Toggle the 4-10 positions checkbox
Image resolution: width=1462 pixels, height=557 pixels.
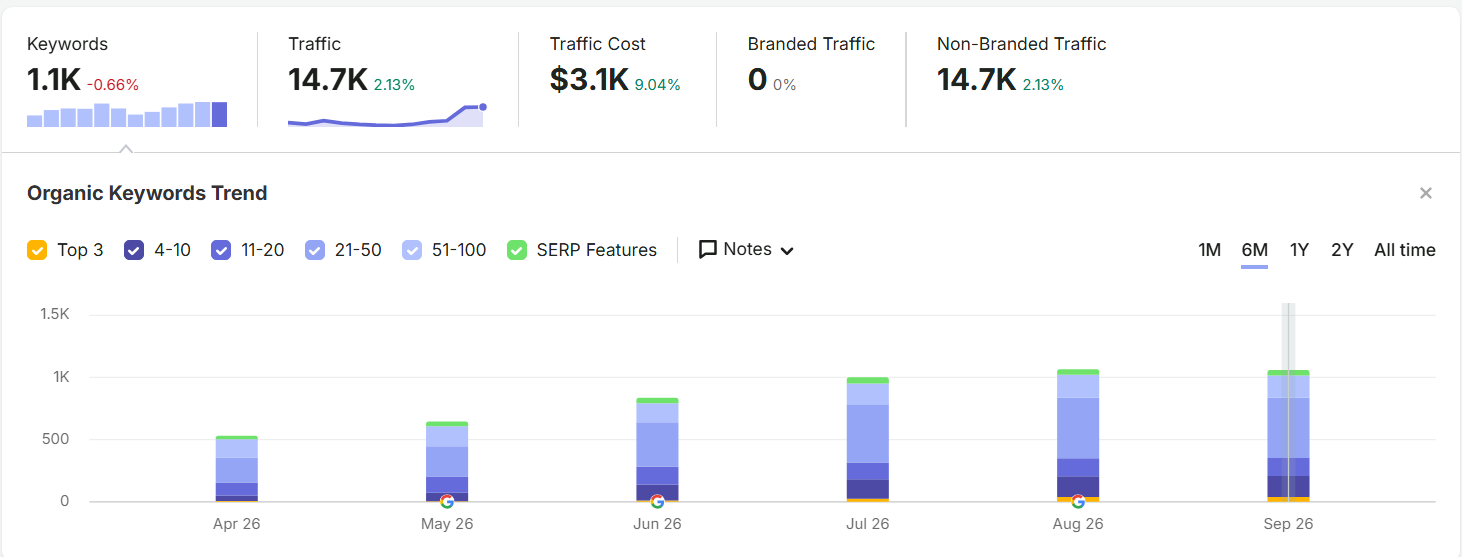[134, 250]
